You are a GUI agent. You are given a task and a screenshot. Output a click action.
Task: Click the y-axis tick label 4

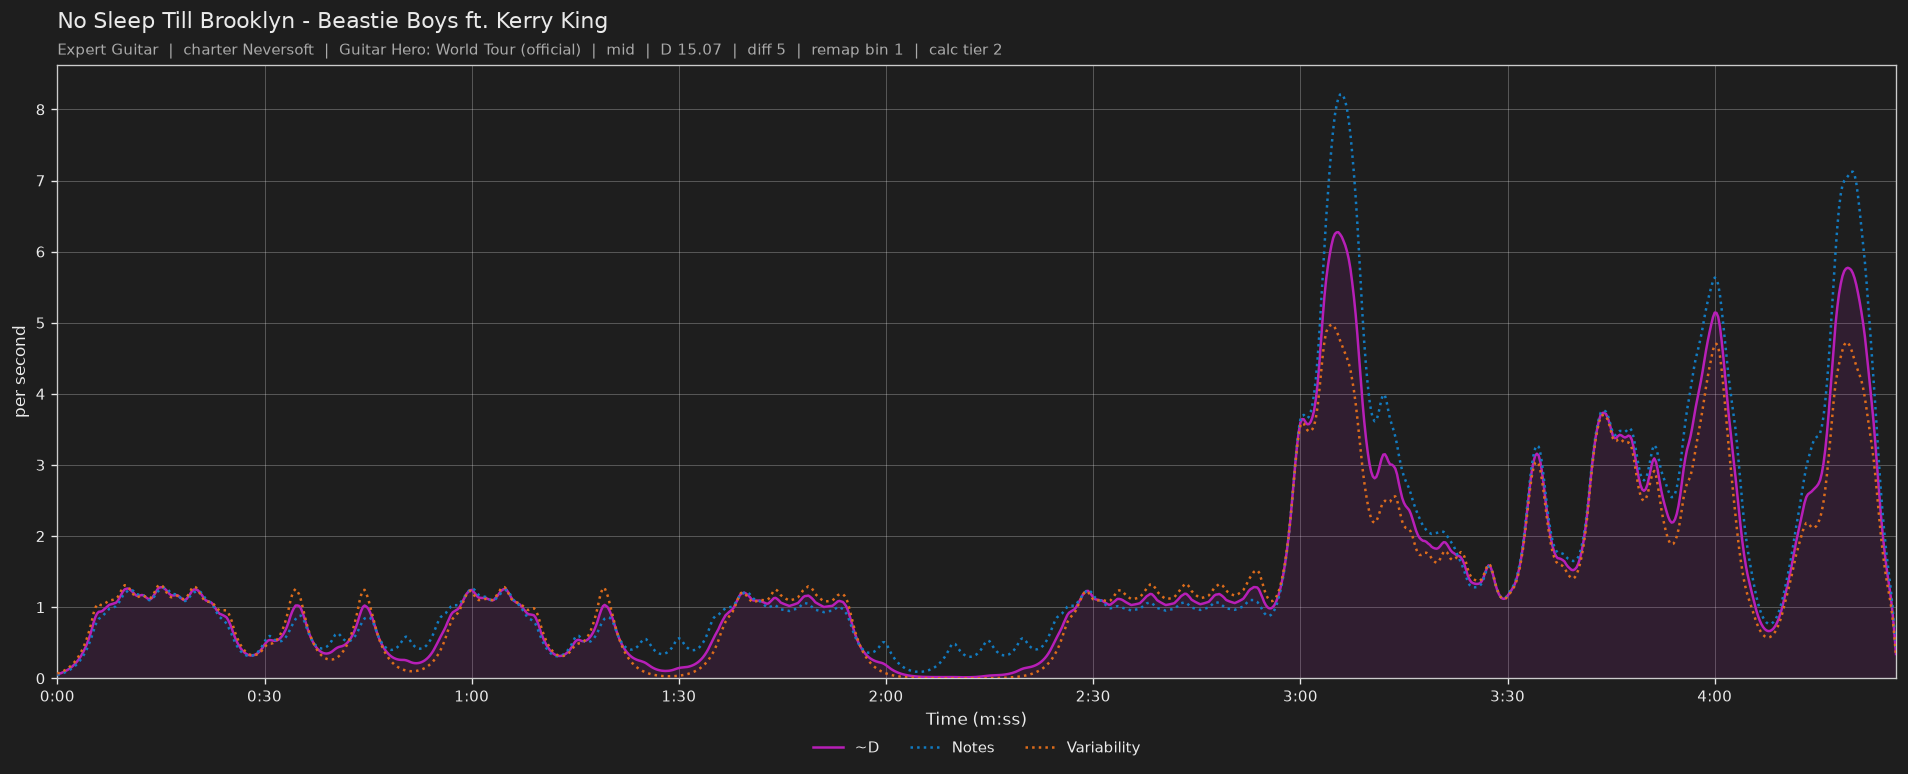coord(41,395)
